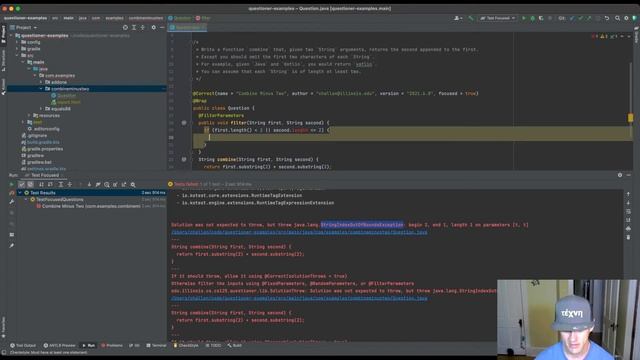Toggle Sort by Duration in test toolbar
This screenshot has width=640, height=360.
click(50, 184)
